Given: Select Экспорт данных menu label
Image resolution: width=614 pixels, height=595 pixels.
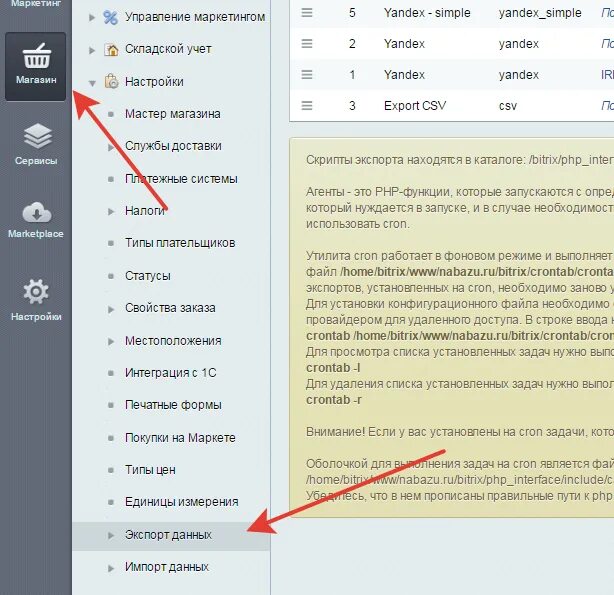Looking at the screenshot, I should 168,535.
